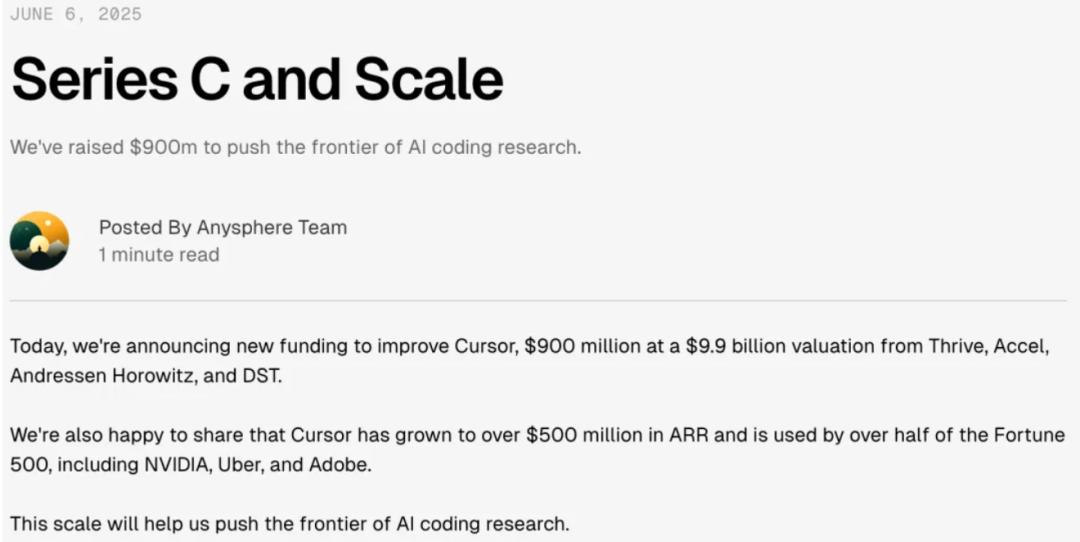Click the Anysphere Team avatar image

(x=39, y=241)
